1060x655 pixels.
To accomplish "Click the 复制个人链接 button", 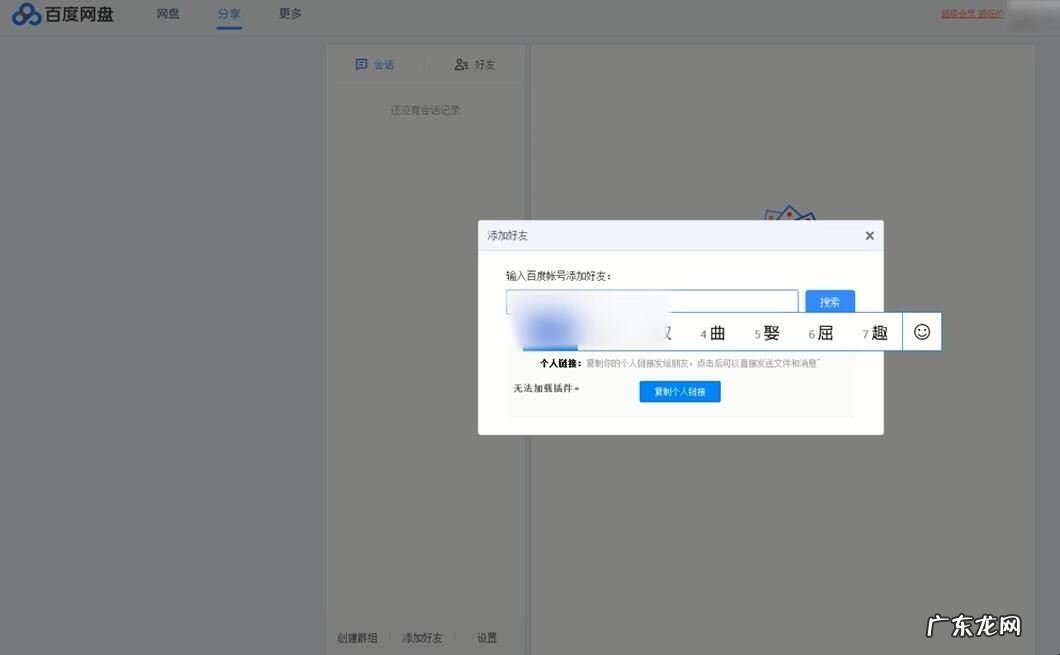I will [679, 391].
